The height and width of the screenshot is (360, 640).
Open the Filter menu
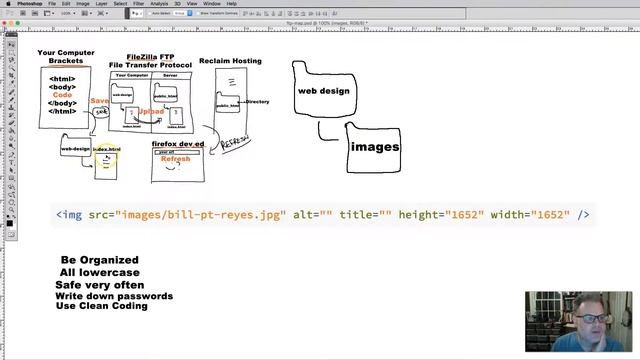(138, 3)
